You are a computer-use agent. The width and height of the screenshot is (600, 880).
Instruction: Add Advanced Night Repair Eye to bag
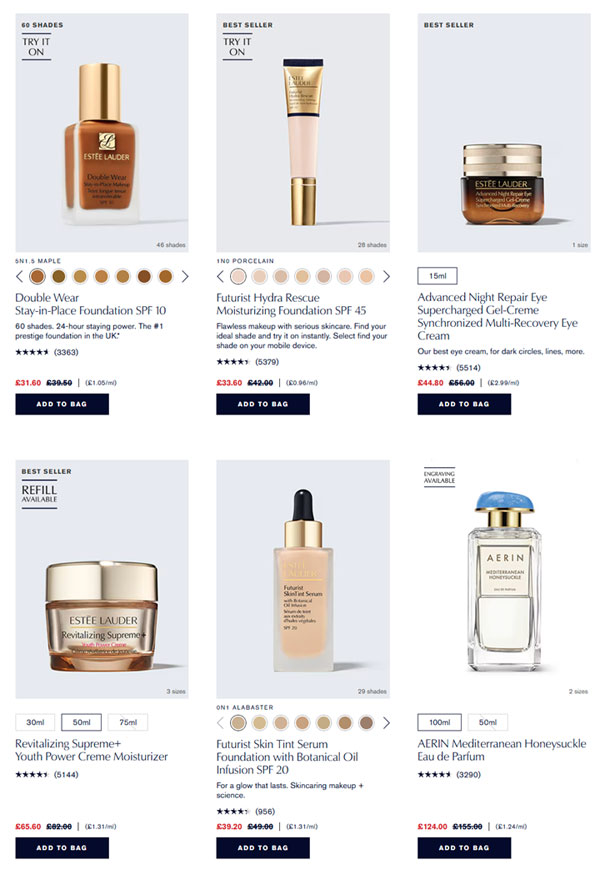tap(464, 404)
